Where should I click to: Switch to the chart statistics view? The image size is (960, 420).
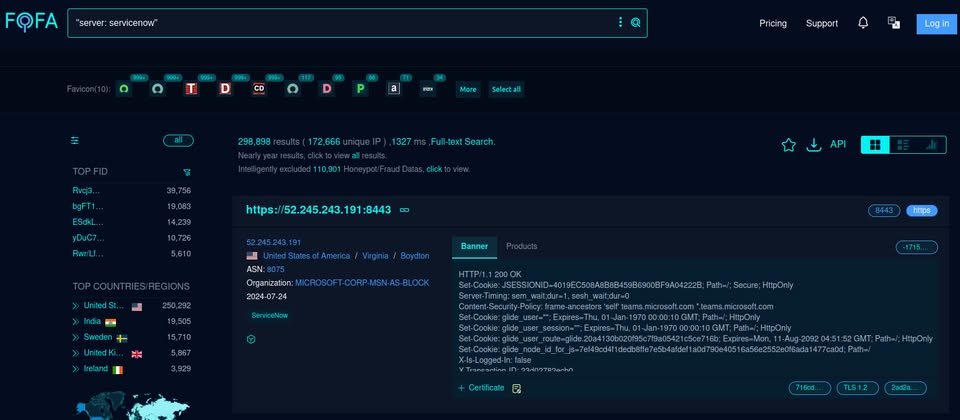point(931,145)
